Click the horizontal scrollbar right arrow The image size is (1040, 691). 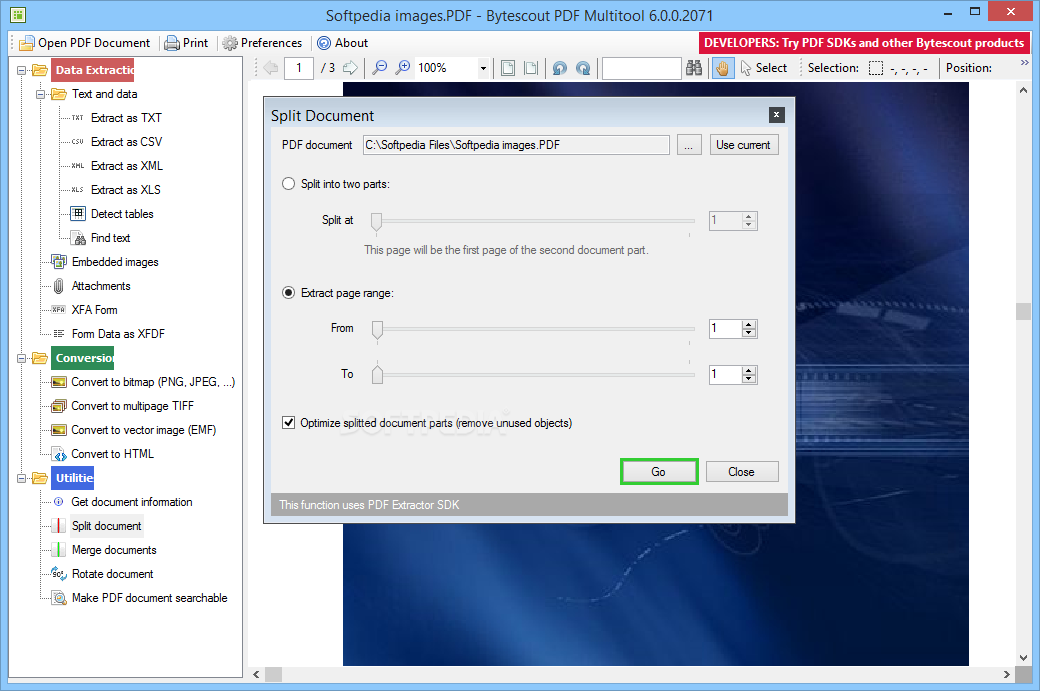click(1006, 674)
